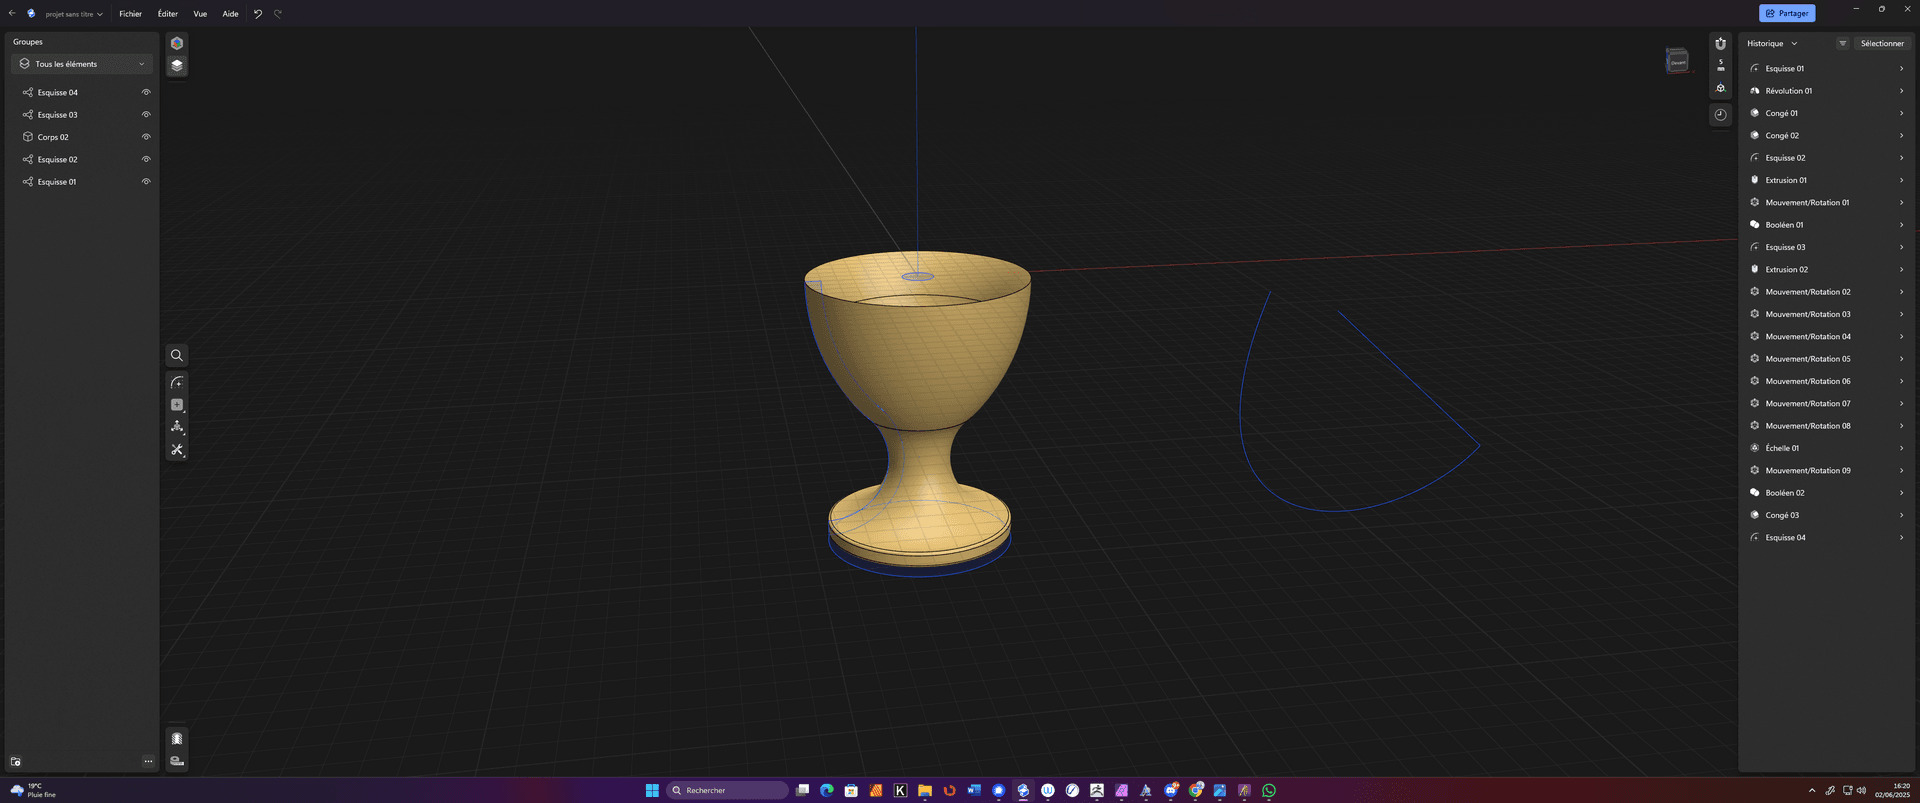1920x803 pixels.
Task: Open the grid size 5 mm setting
Action: click(x=1720, y=65)
